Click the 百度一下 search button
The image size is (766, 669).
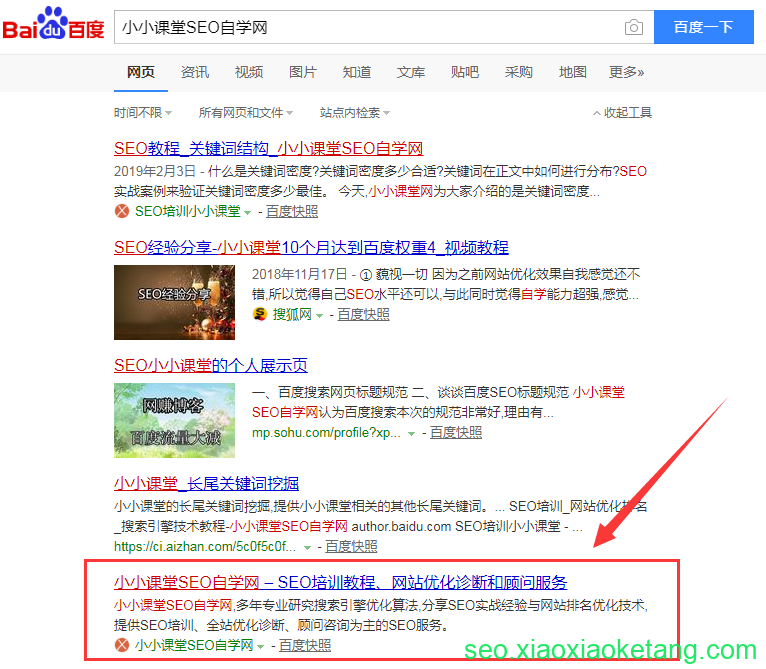pyautogui.click(x=703, y=27)
